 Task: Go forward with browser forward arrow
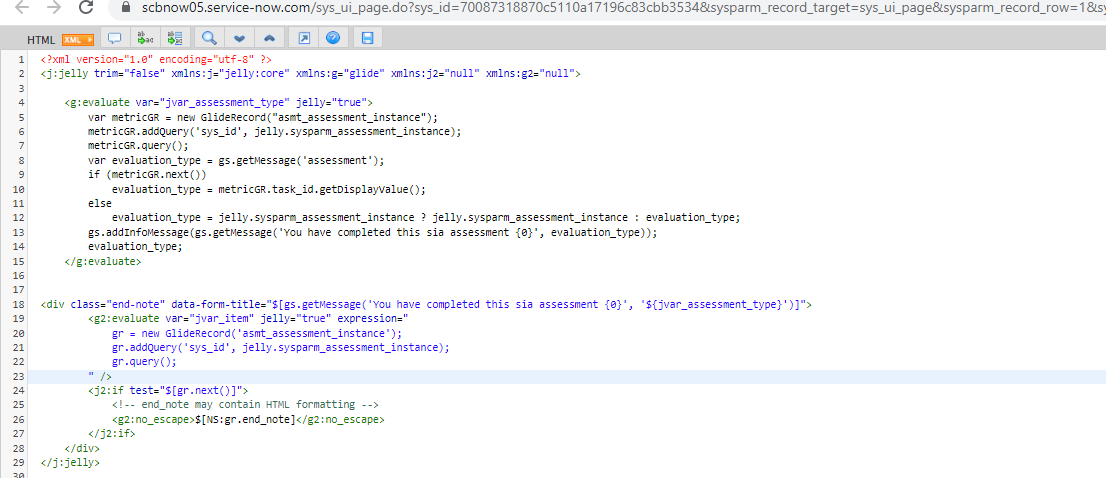tap(54, 8)
